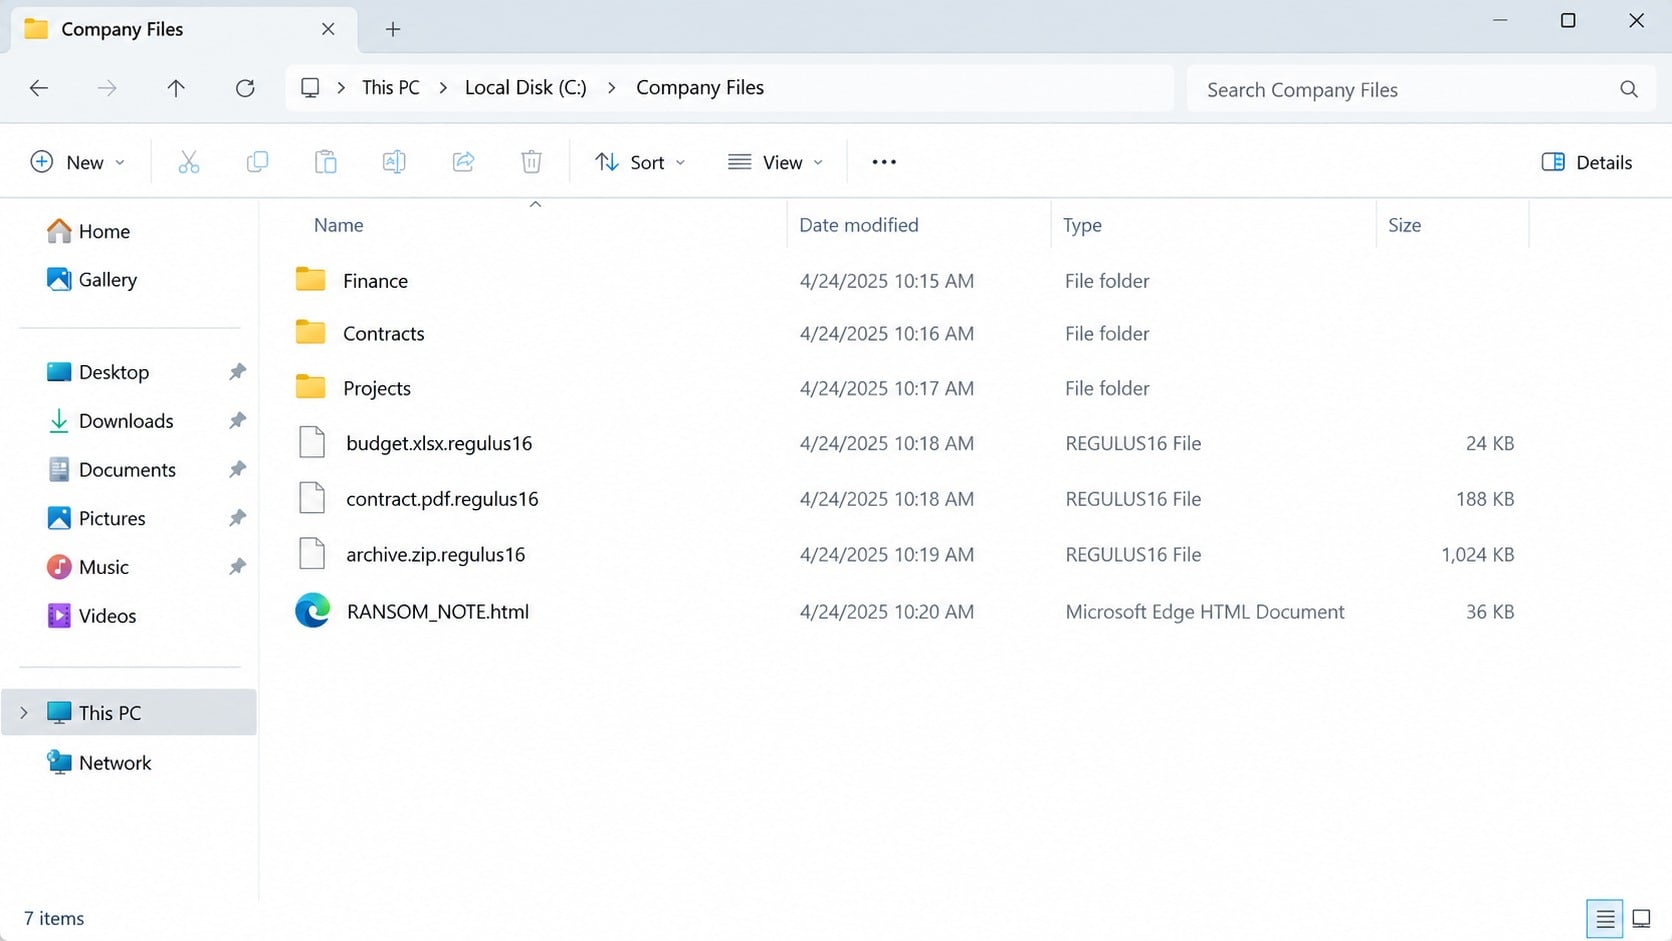Expand chevron after This PC in breadcrumb

[443, 88]
